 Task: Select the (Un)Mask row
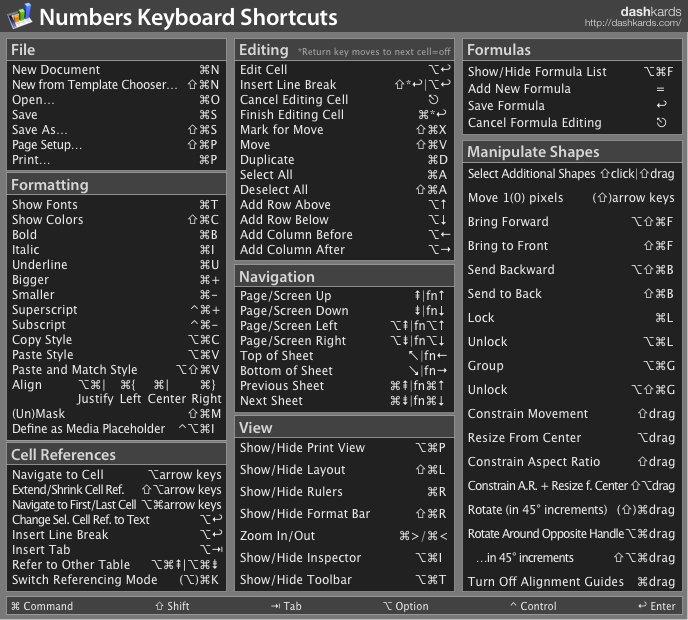116,414
